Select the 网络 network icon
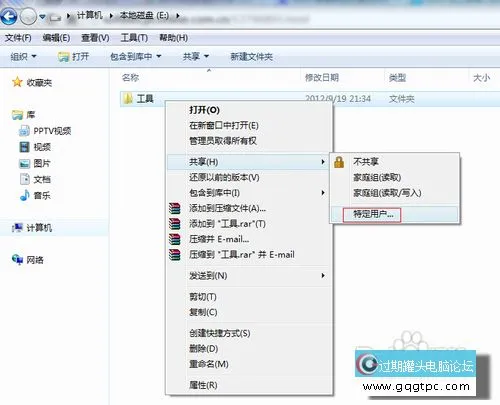This screenshot has width=500, height=405. click(17, 259)
